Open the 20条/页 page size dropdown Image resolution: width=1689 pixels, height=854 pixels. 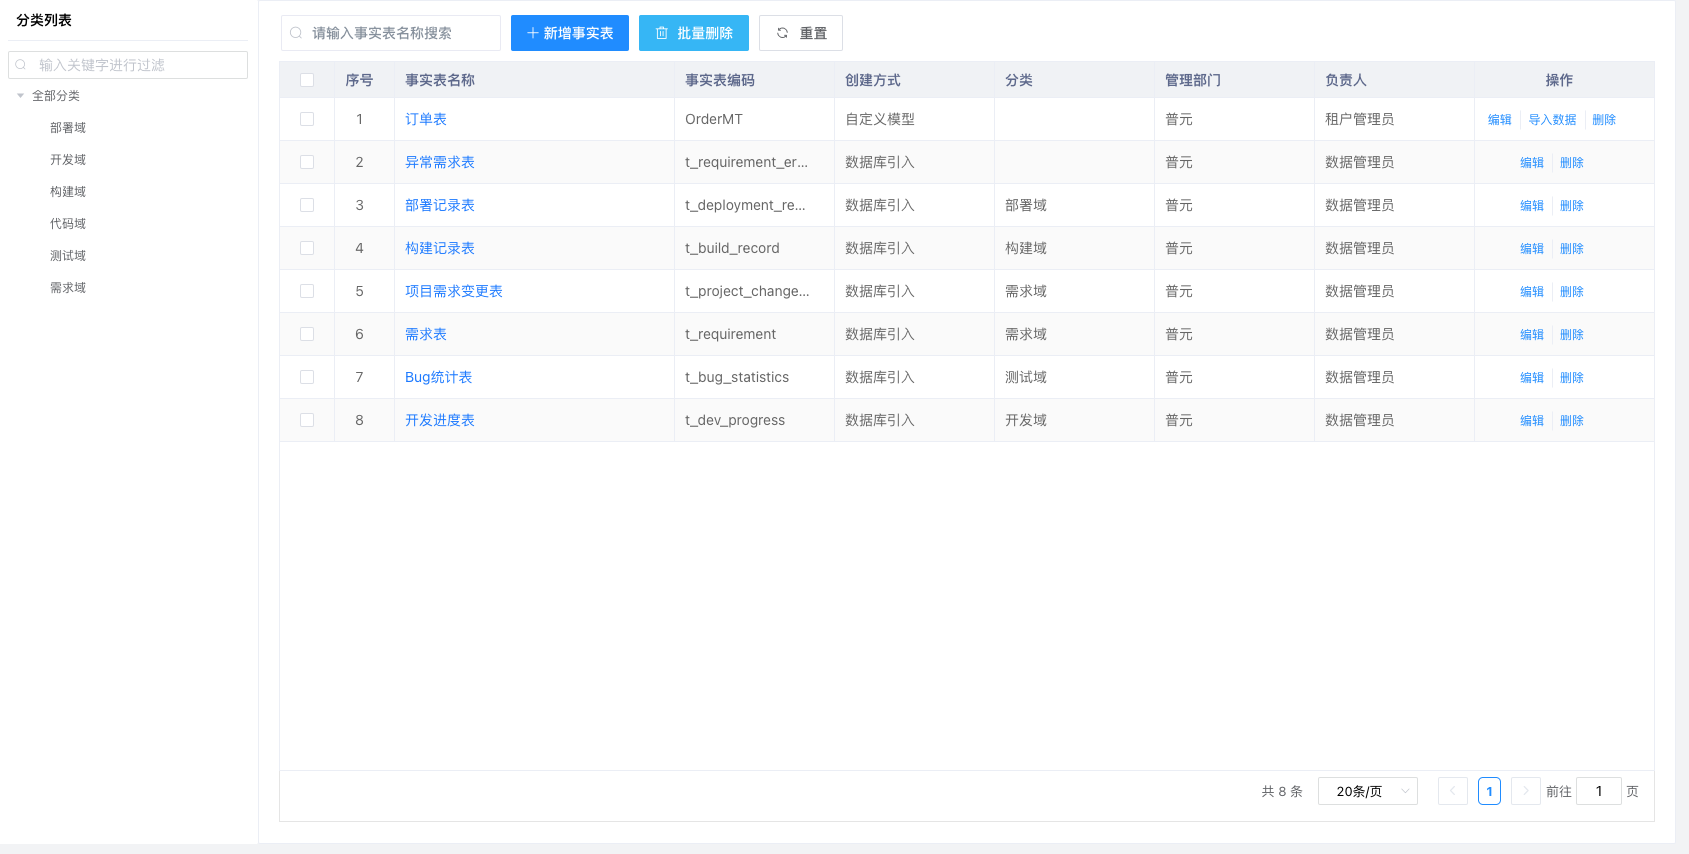[x=1367, y=791]
